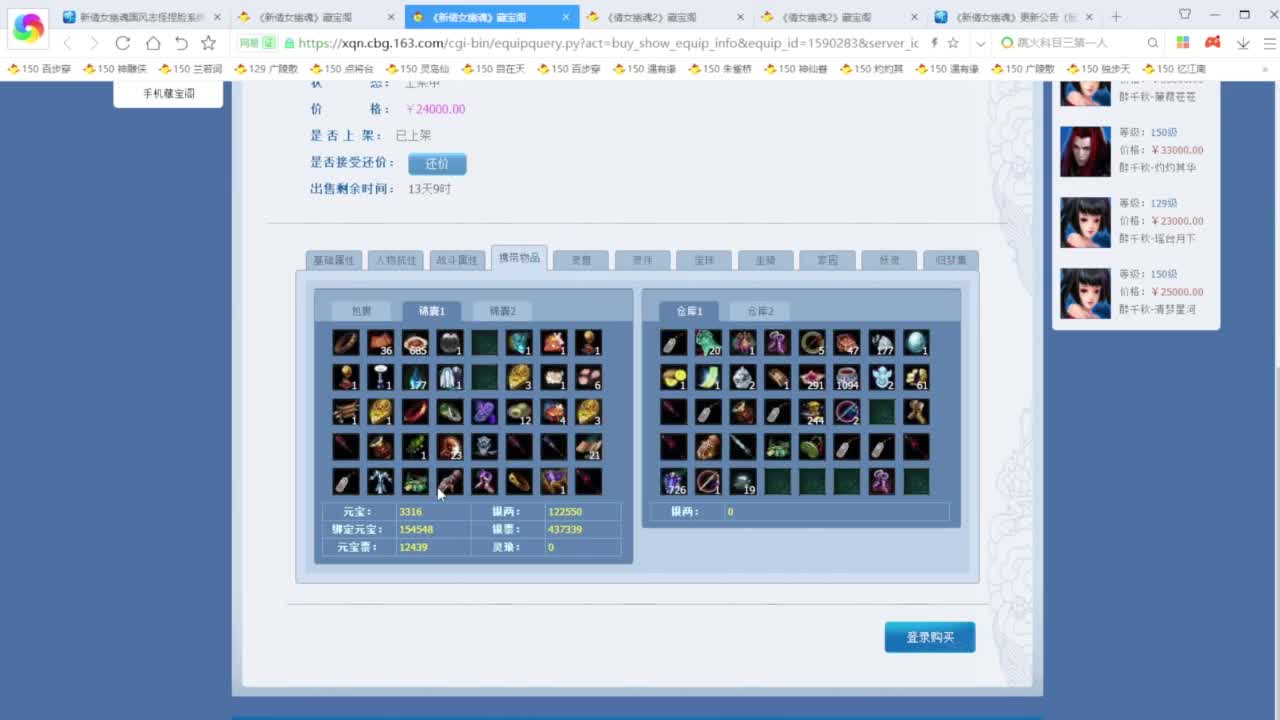The width and height of the screenshot is (1280, 720).
Task: Click the inventory item with count 685
Action: (x=415, y=343)
